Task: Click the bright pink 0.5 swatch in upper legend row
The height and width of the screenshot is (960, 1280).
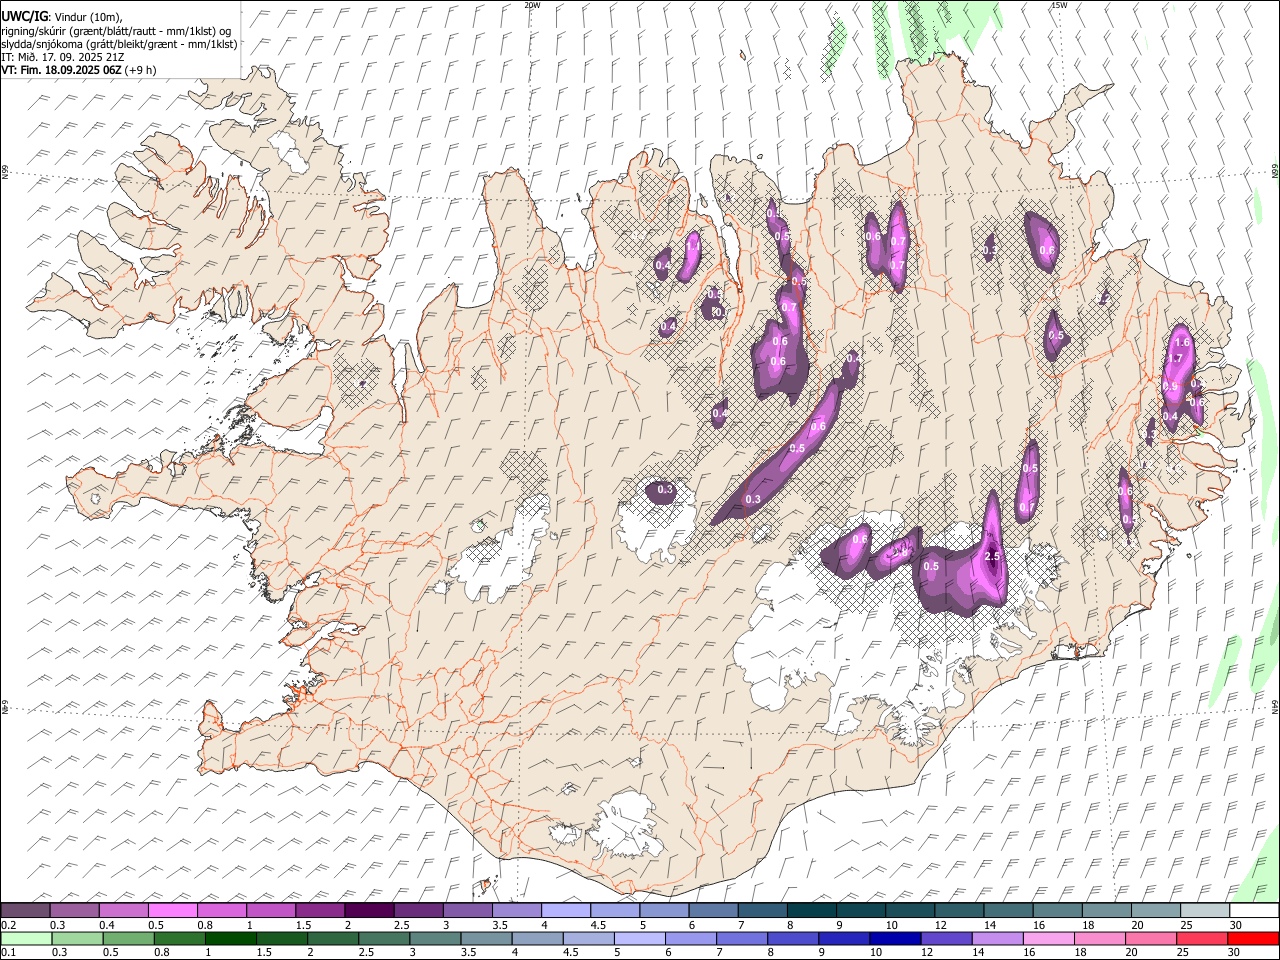Action: (x=172, y=911)
